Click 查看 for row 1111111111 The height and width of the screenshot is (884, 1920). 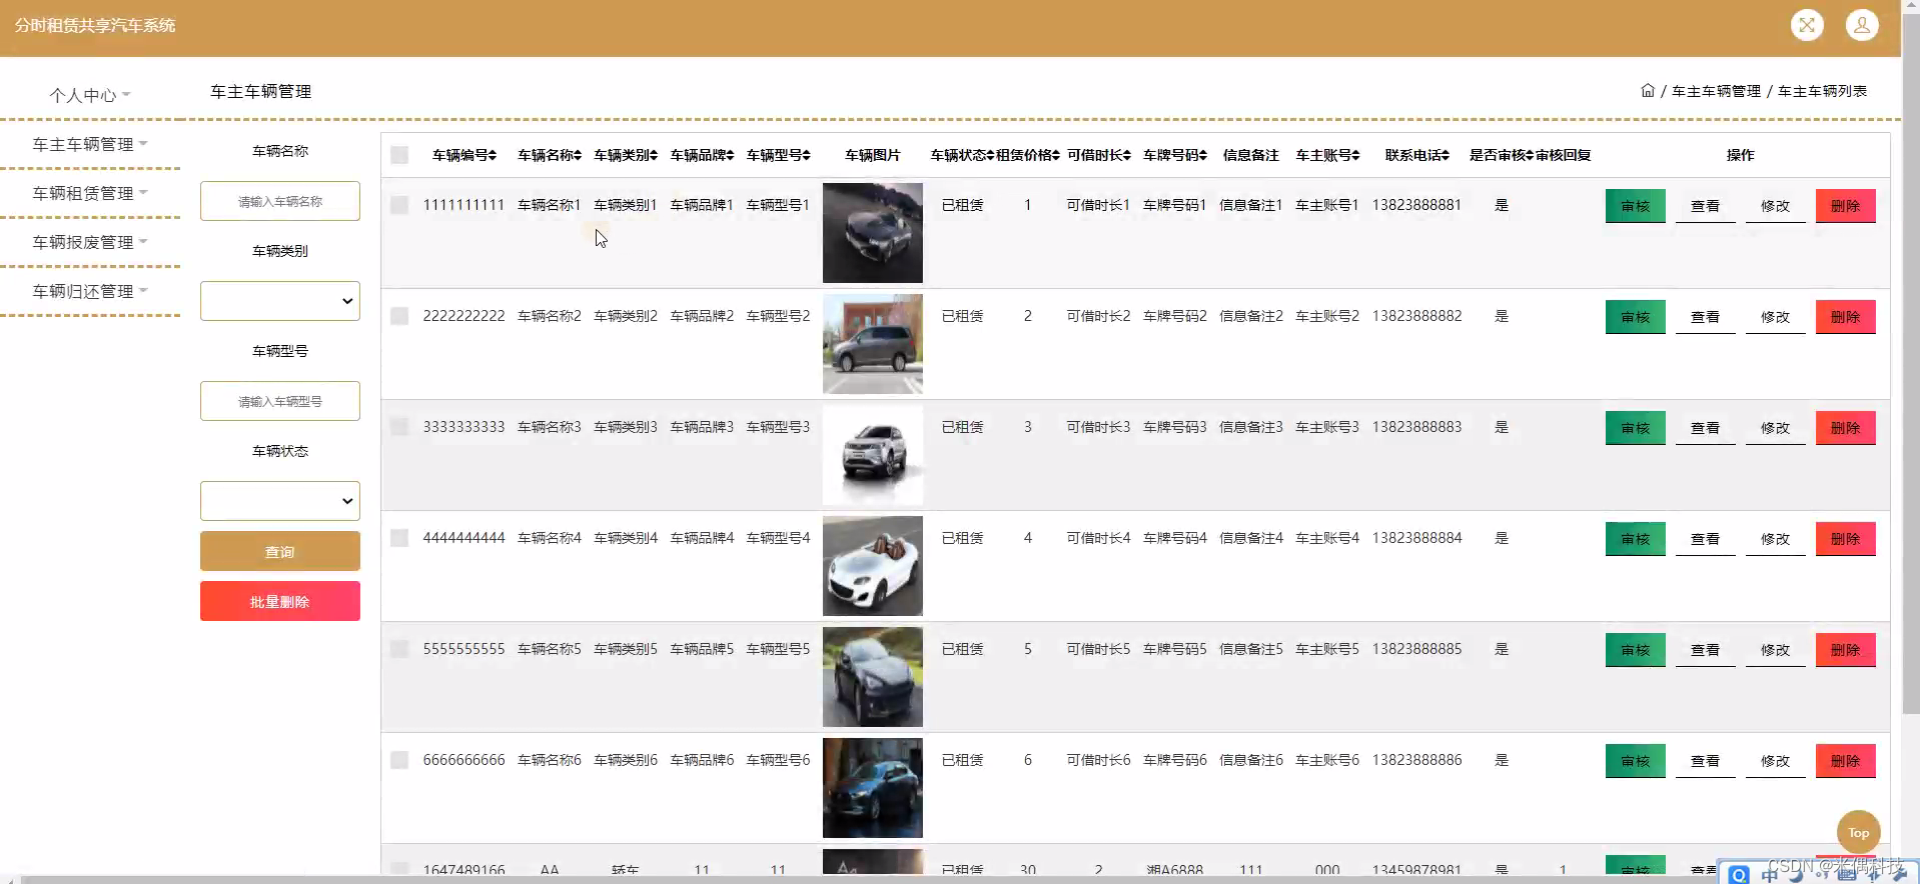click(x=1705, y=206)
